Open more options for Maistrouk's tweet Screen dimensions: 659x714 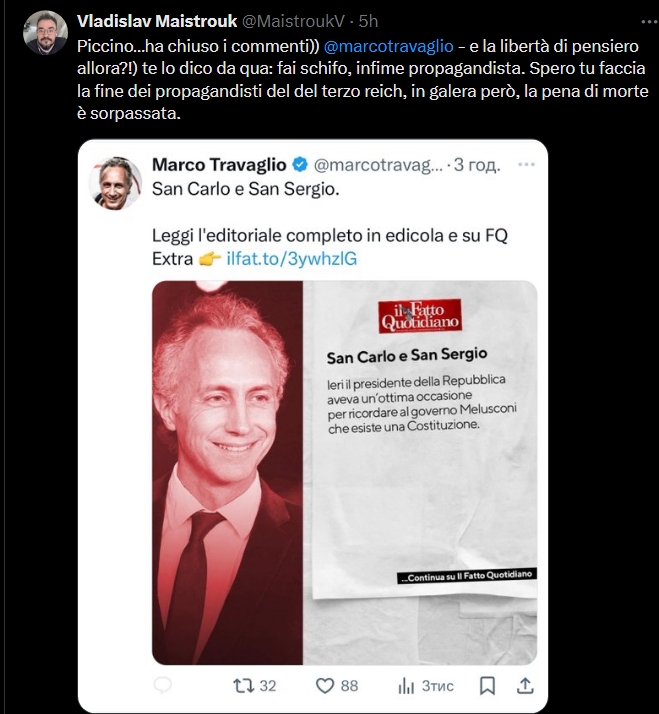click(649, 21)
